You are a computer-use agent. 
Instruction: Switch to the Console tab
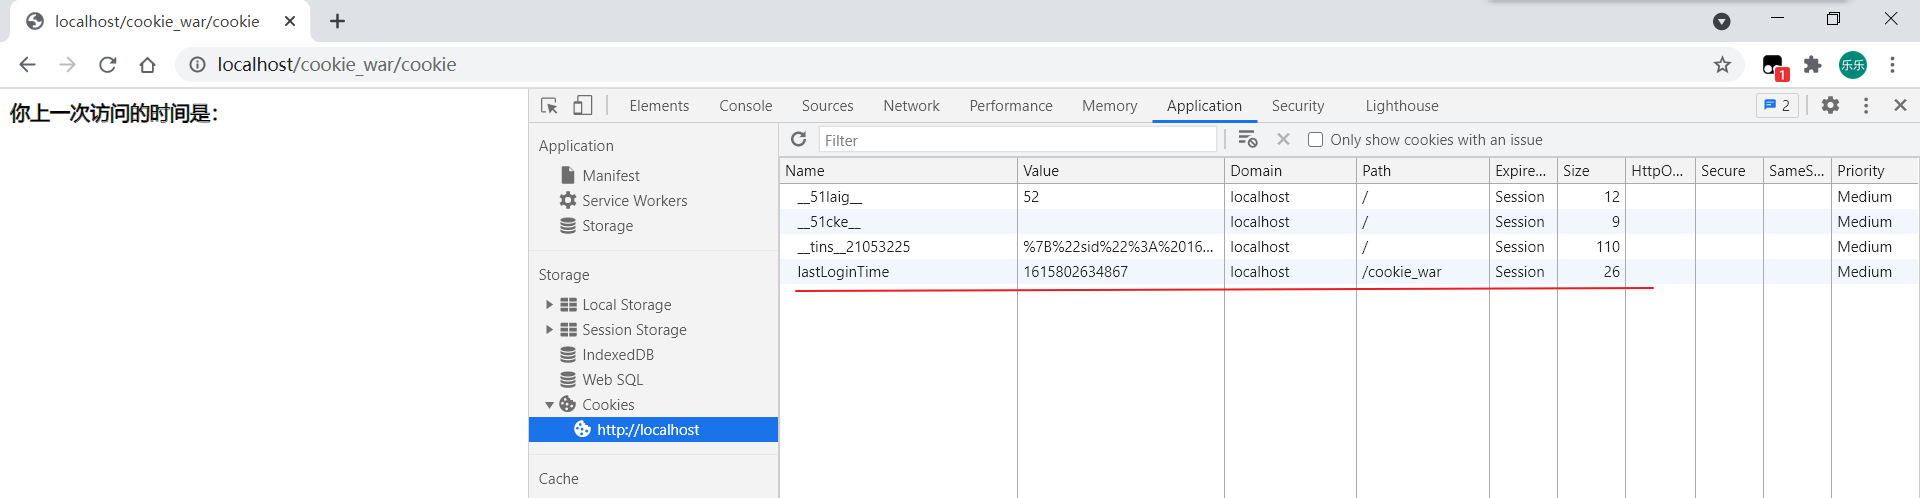click(745, 106)
